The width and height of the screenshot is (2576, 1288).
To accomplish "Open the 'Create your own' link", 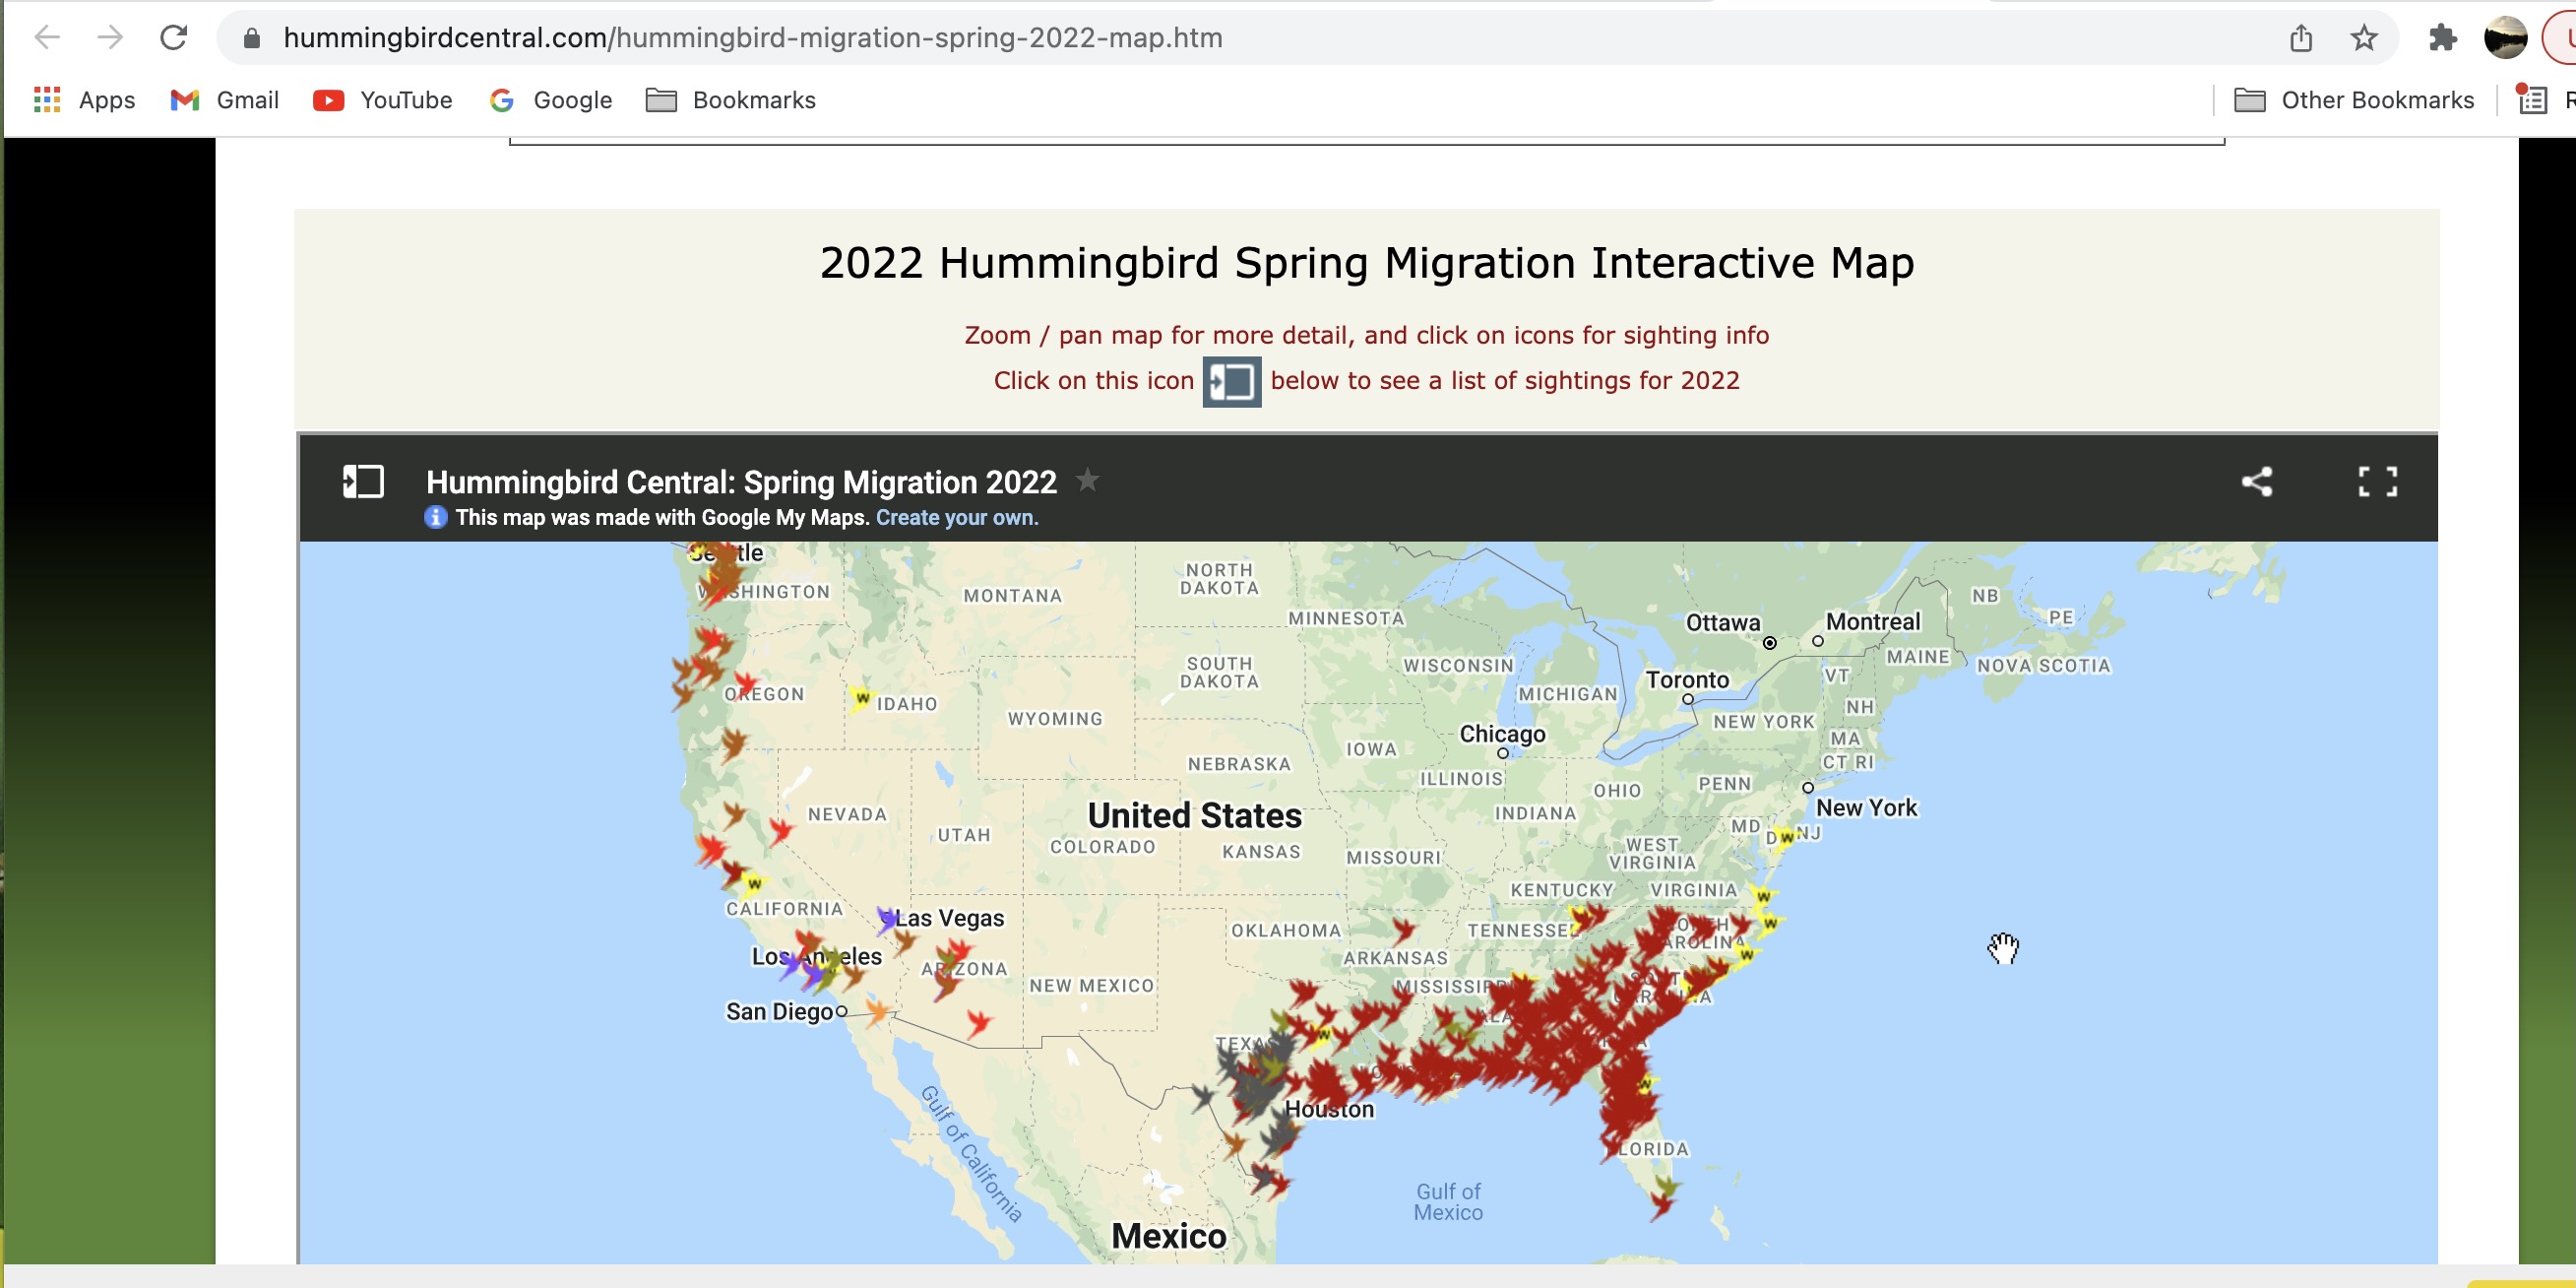I will point(956,517).
